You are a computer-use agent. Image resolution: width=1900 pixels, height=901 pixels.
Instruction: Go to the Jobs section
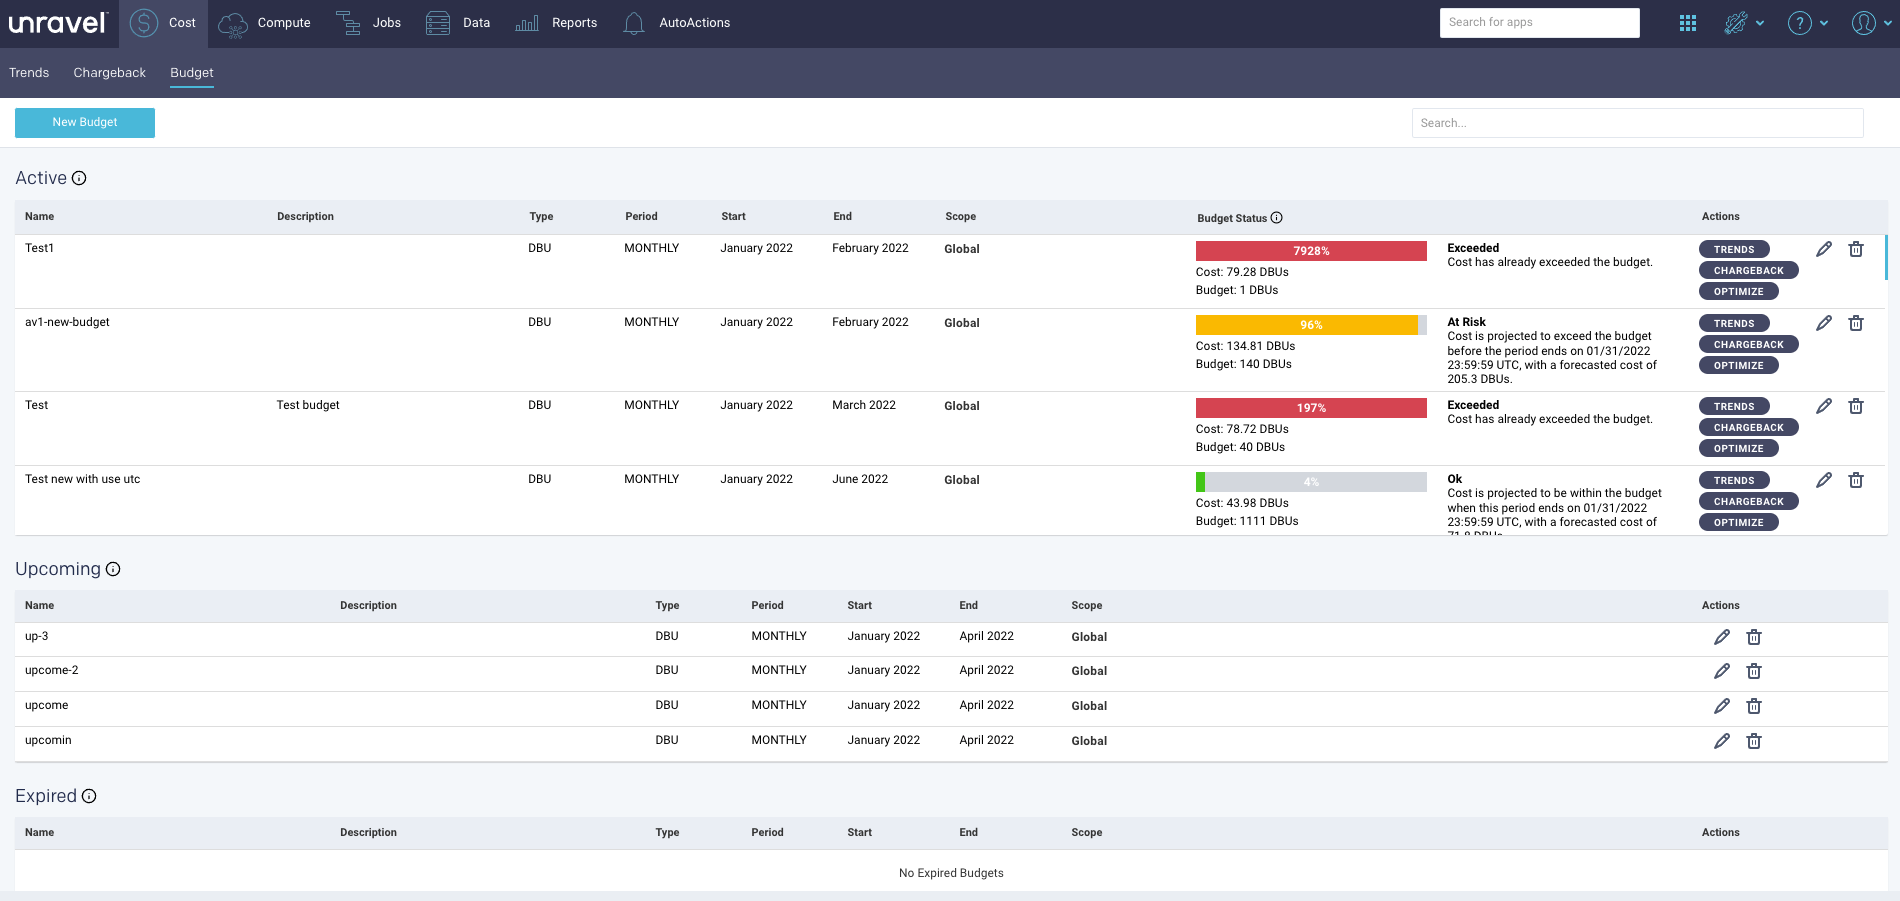(x=368, y=23)
